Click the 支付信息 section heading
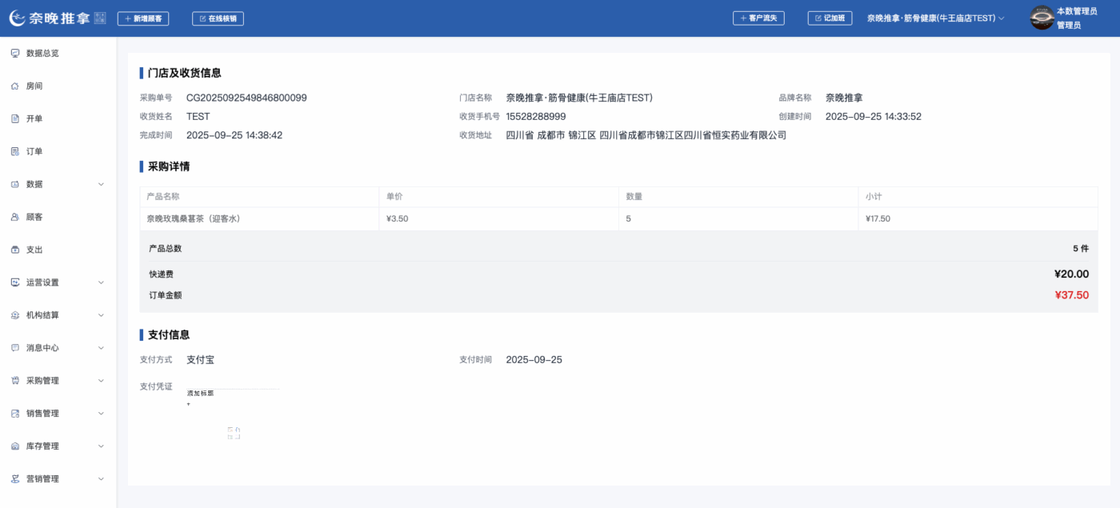The image size is (1120, 508). pos(169,334)
